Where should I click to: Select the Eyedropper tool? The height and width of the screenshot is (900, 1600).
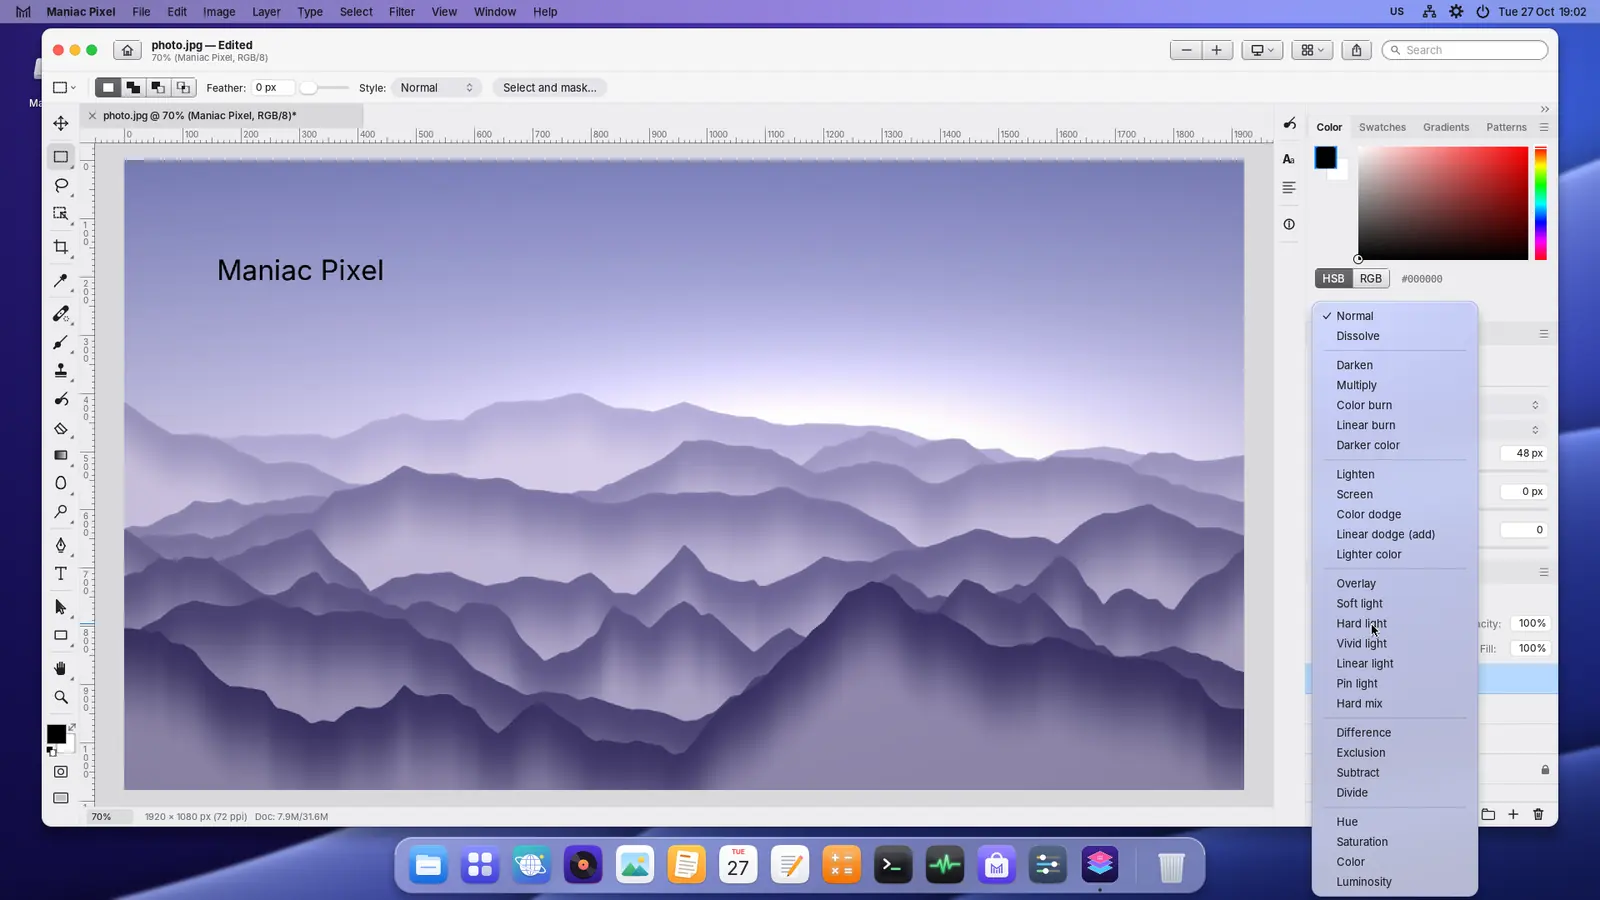pos(61,281)
